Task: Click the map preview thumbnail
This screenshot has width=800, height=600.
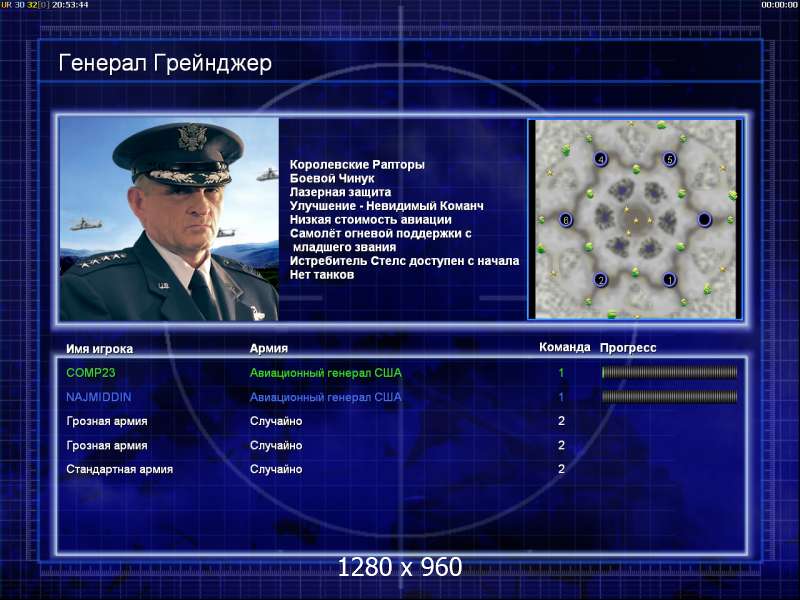Action: tap(635, 219)
